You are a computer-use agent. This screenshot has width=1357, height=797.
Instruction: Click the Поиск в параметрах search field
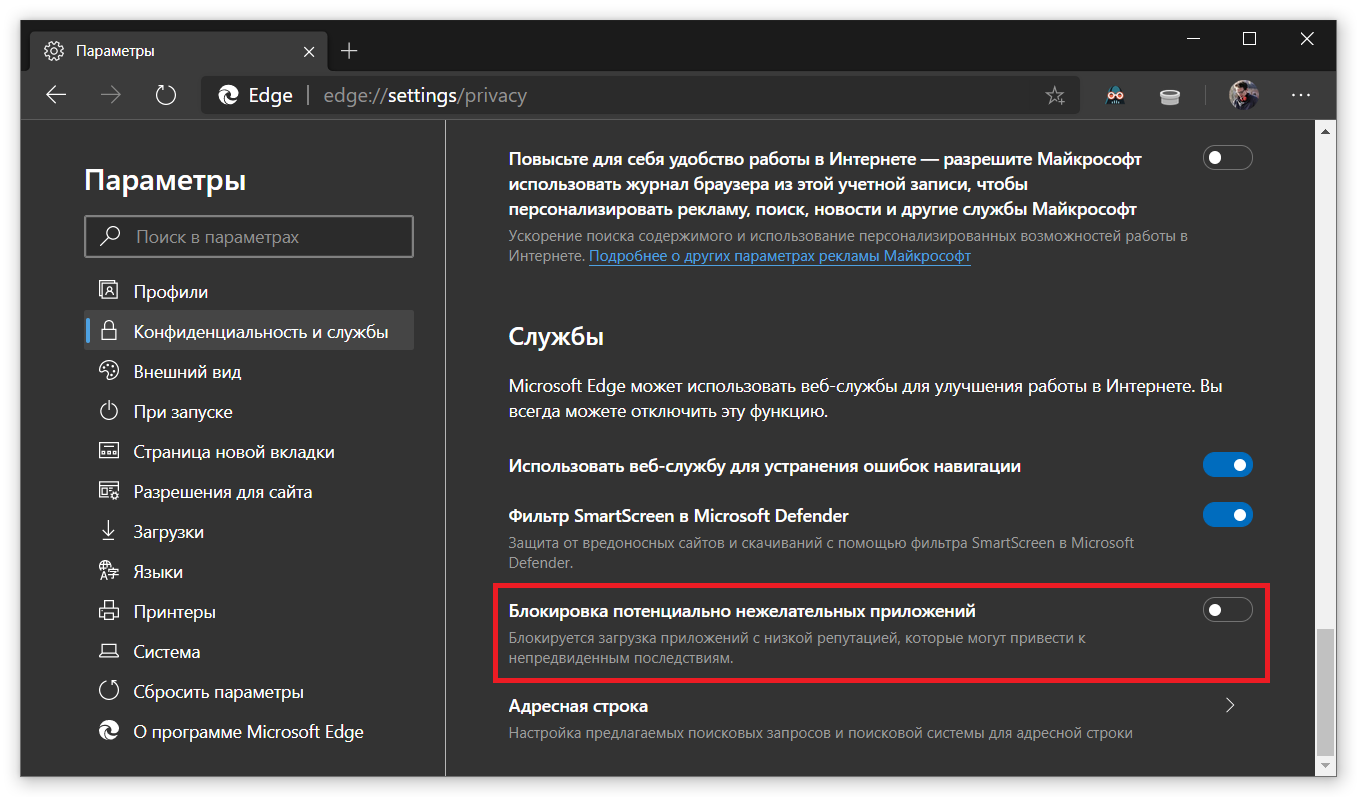click(249, 237)
